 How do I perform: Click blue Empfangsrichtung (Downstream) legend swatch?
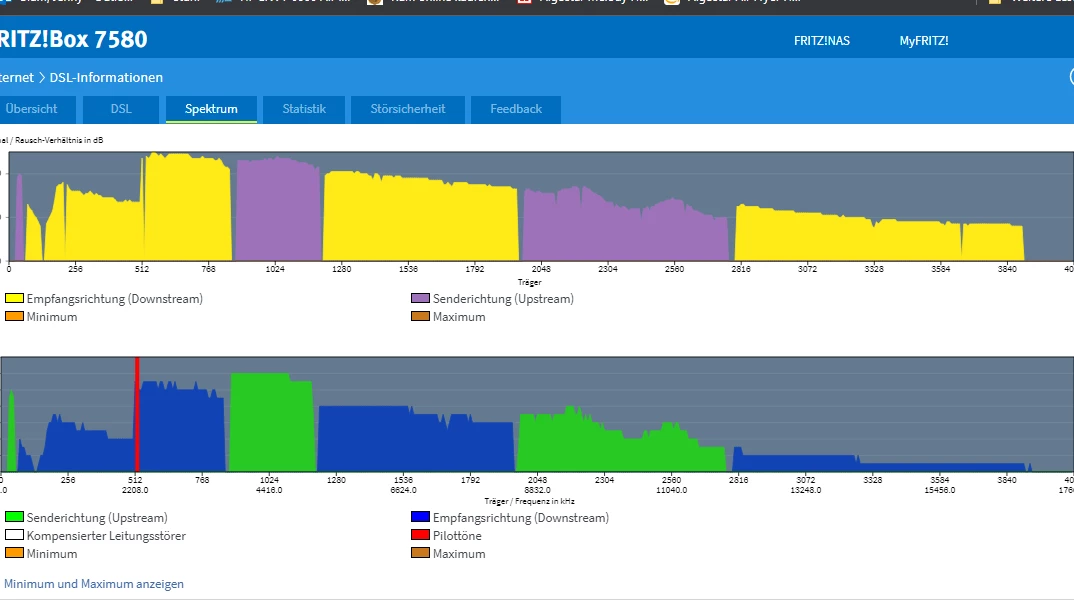click(x=421, y=516)
